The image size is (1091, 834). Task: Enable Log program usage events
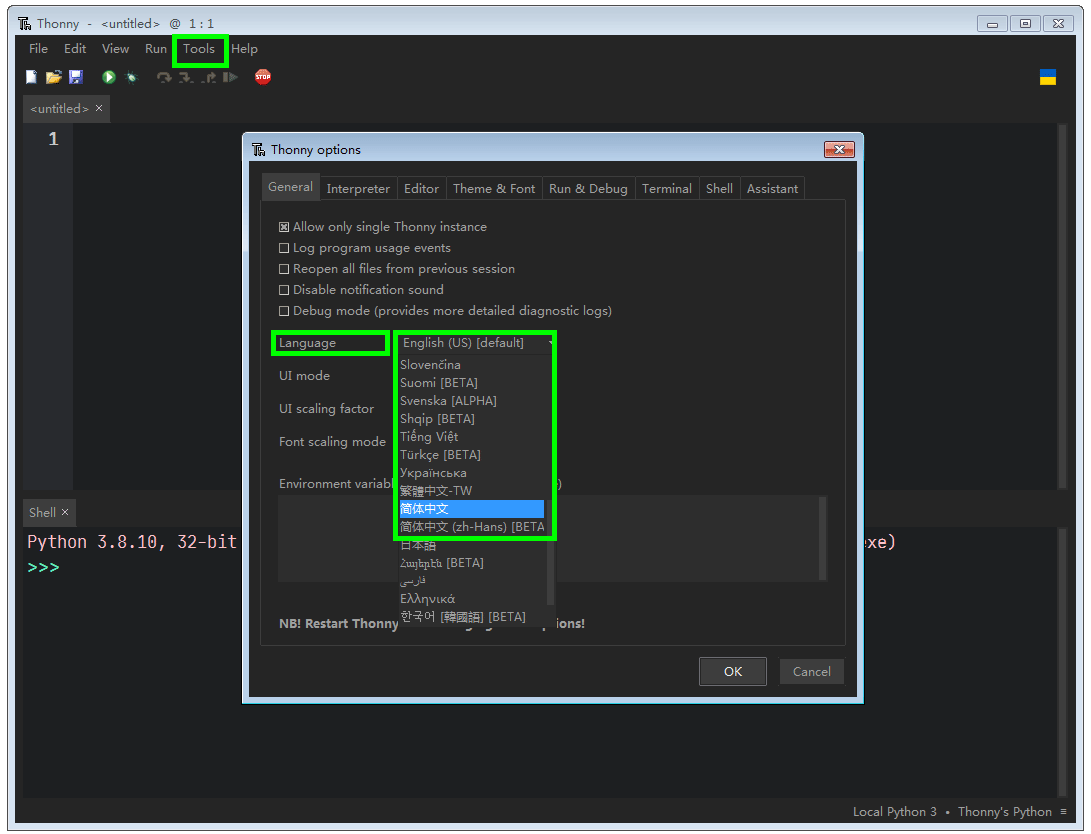[x=284, y=248]
